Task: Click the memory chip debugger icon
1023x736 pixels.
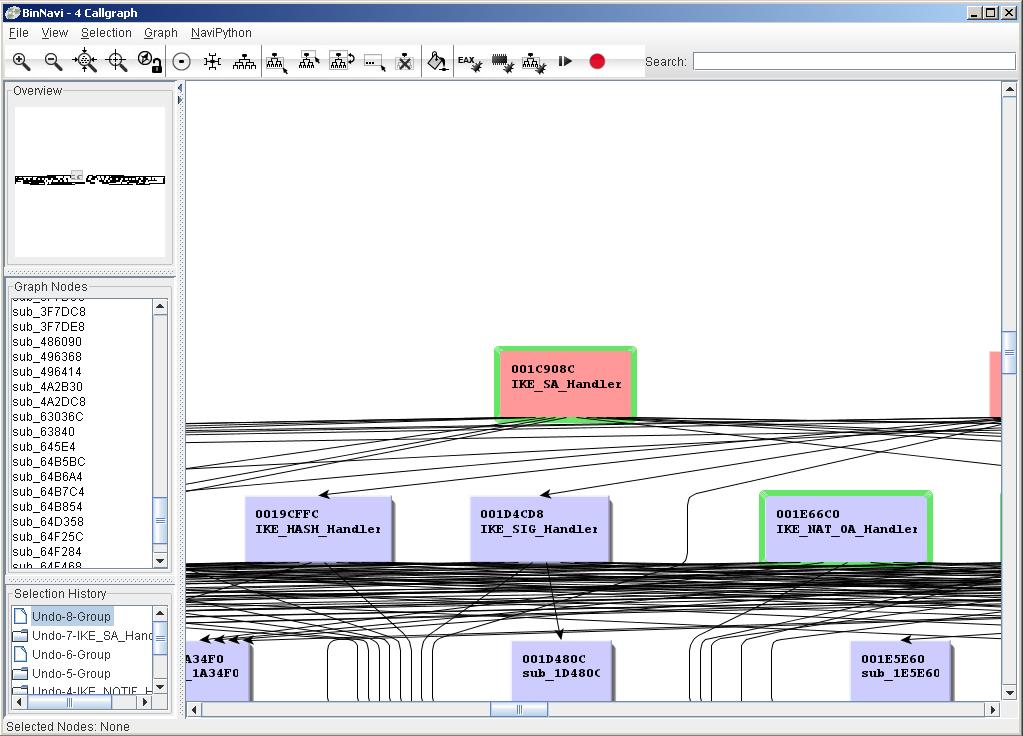Action: pyautogui.click(x=502, y=63)
